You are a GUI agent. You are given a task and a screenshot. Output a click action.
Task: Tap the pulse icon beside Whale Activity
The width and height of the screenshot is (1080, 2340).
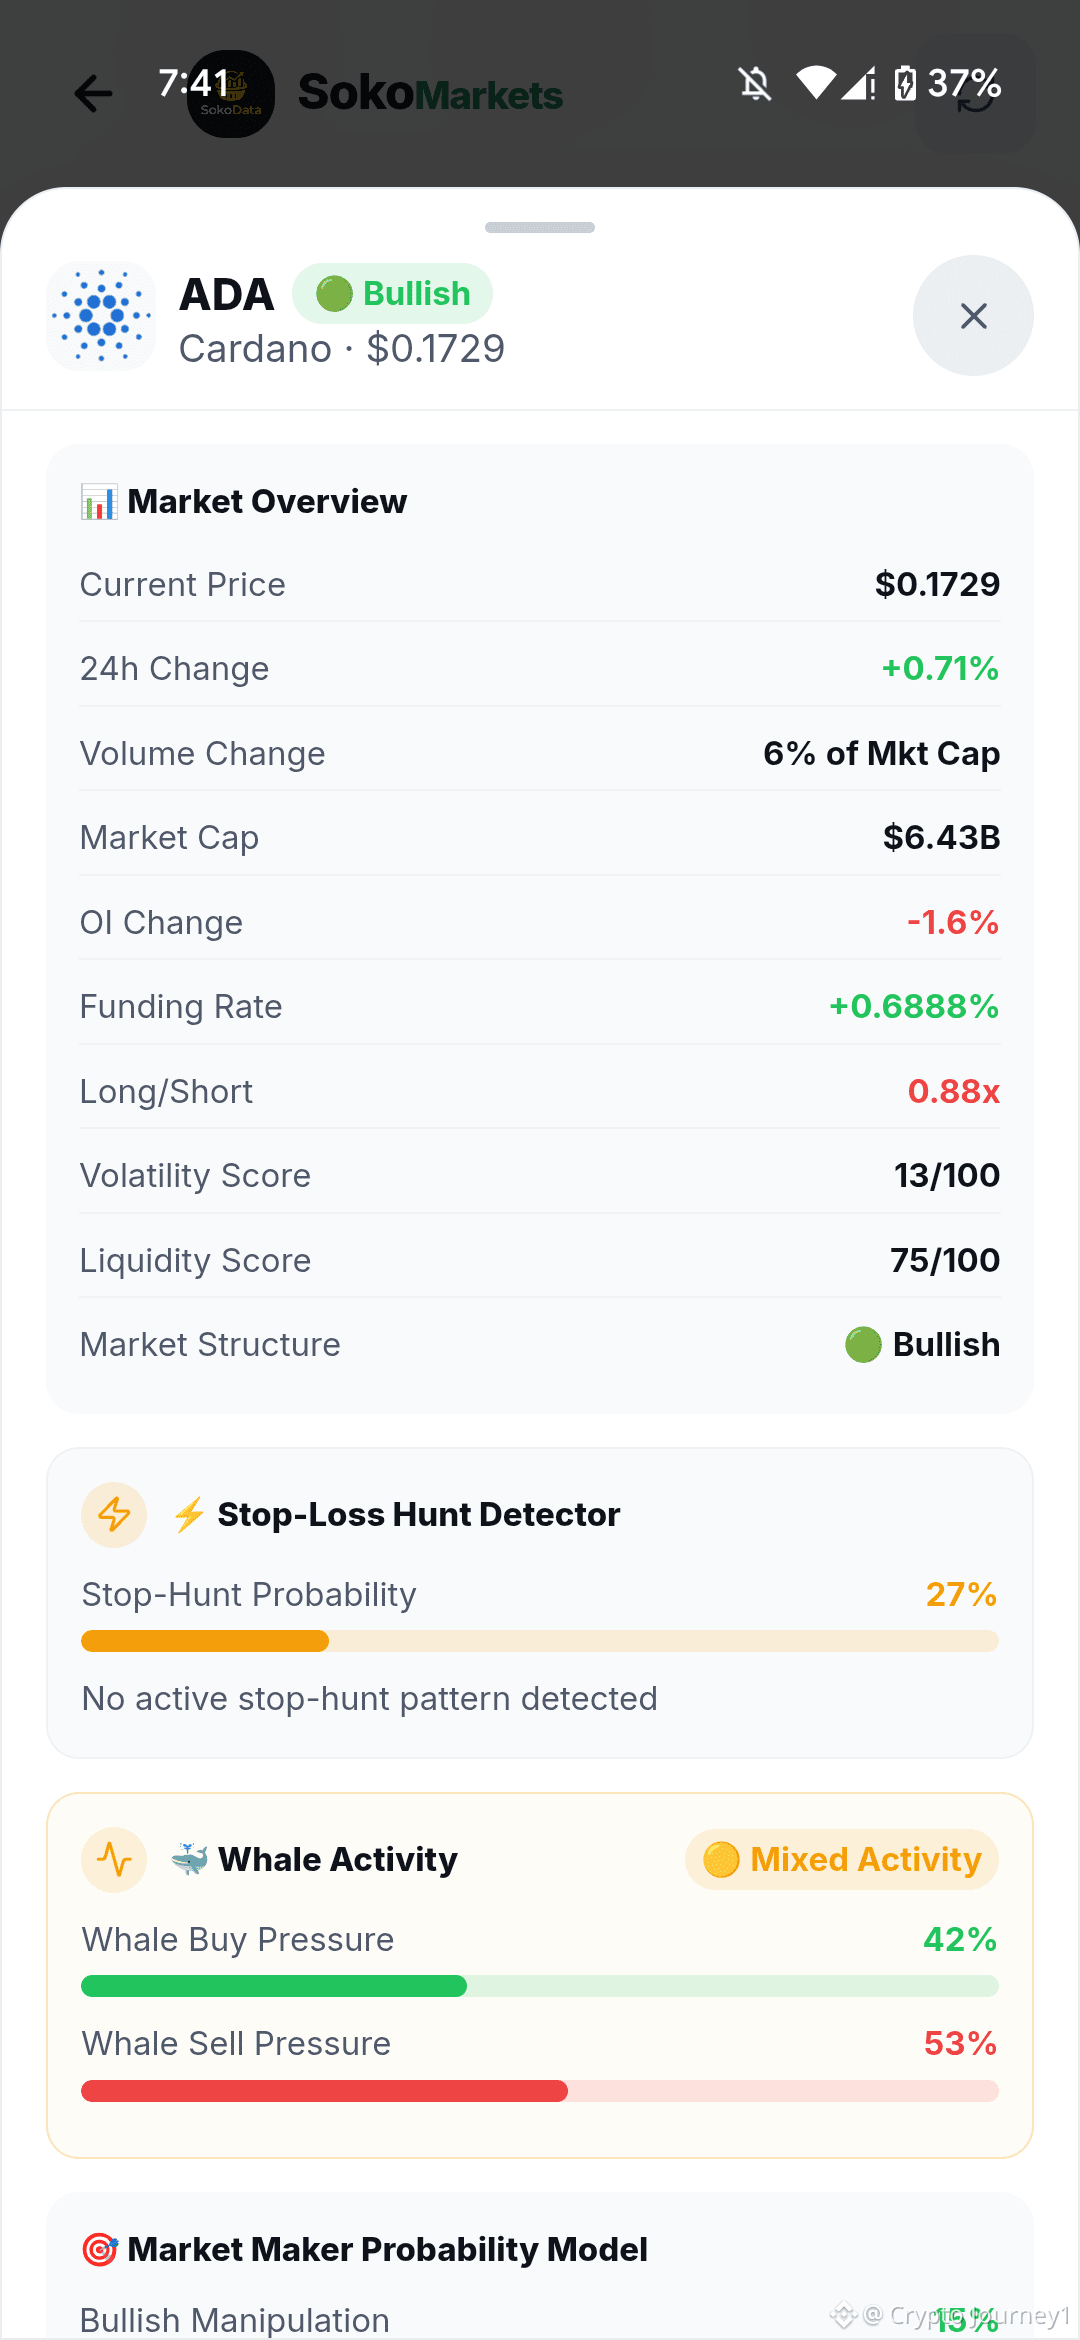point(114,1860)
